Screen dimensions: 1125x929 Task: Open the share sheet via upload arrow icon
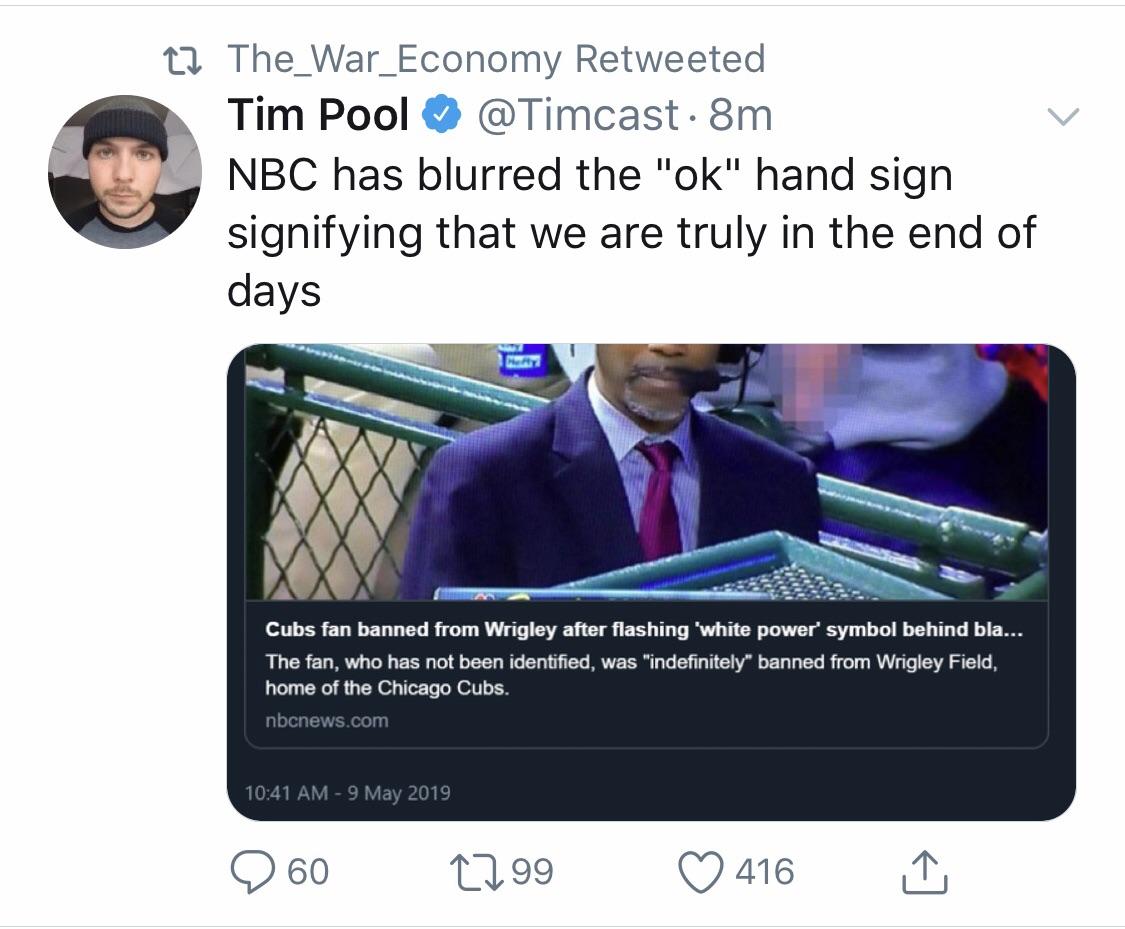click(x=924, y=872)
